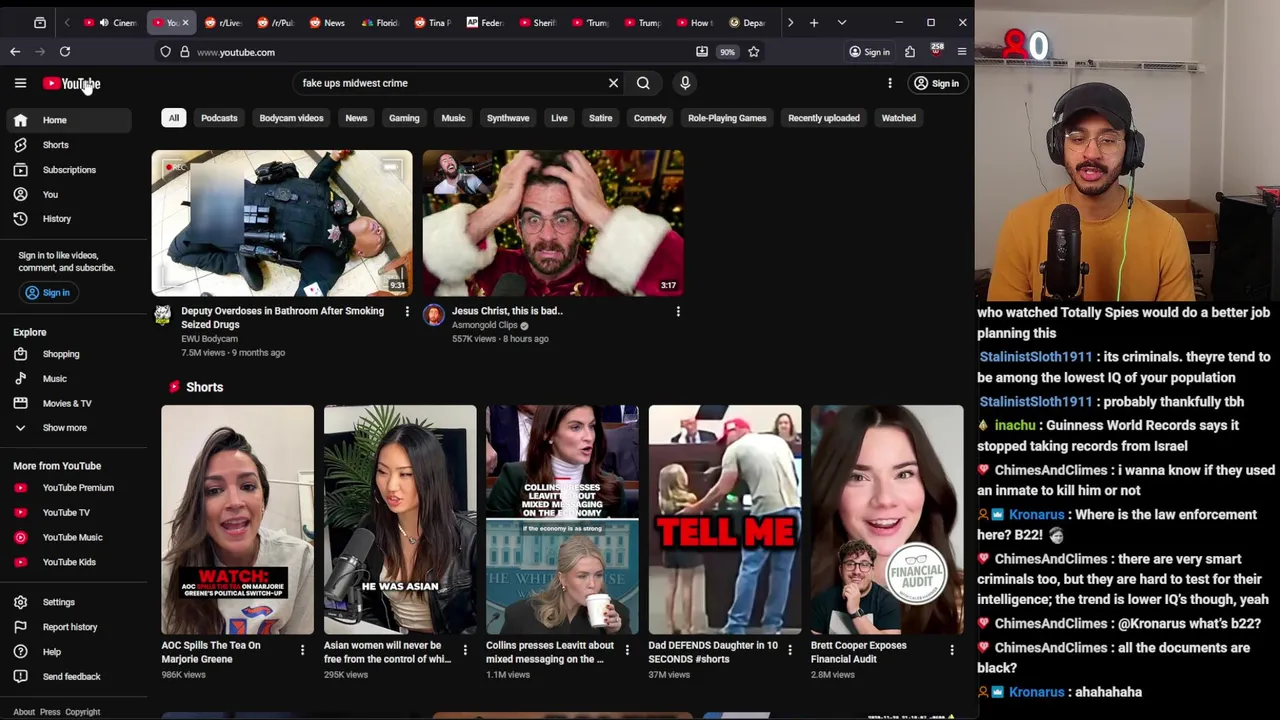Select the Recently uploaded filter chip
The width and height of the screenshot is (1280, 720).
[823, 118]
